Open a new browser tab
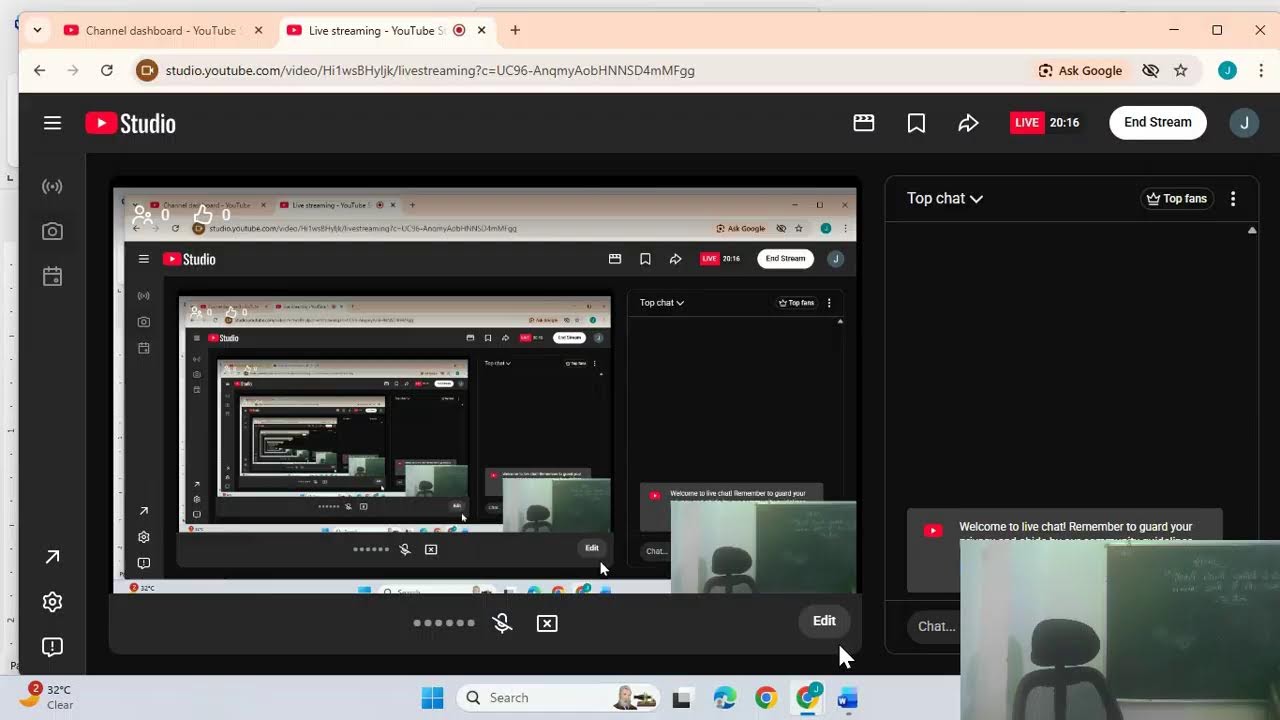The height and width of the screenshot is (720, 1280). (515, 30)
